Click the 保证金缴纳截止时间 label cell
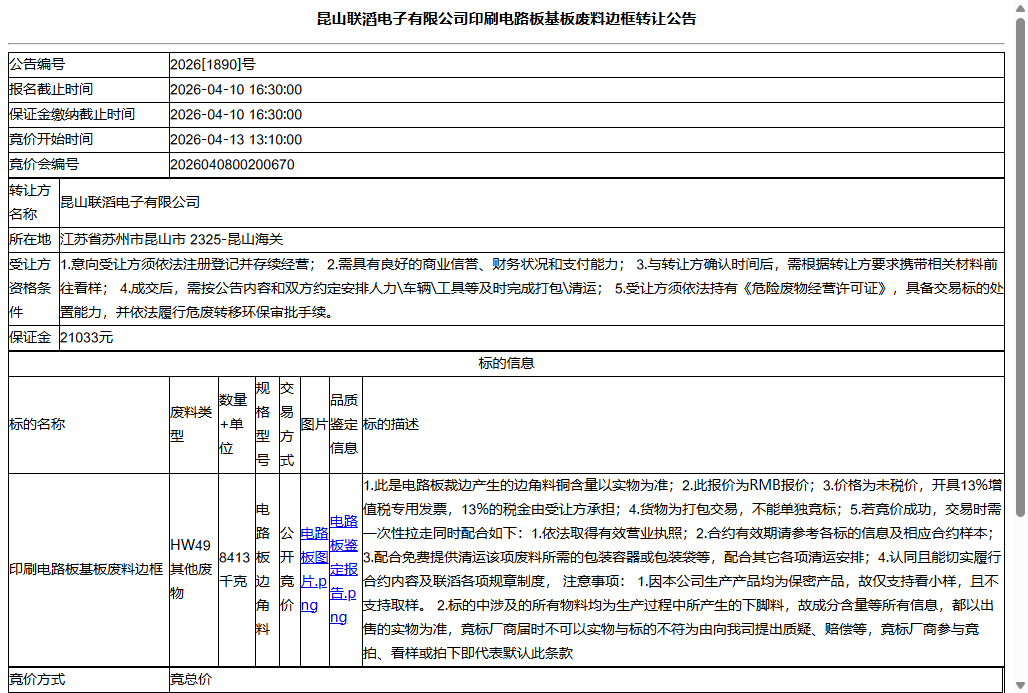Viewport: 1028px width, 693px height. [x=89, y=114]
